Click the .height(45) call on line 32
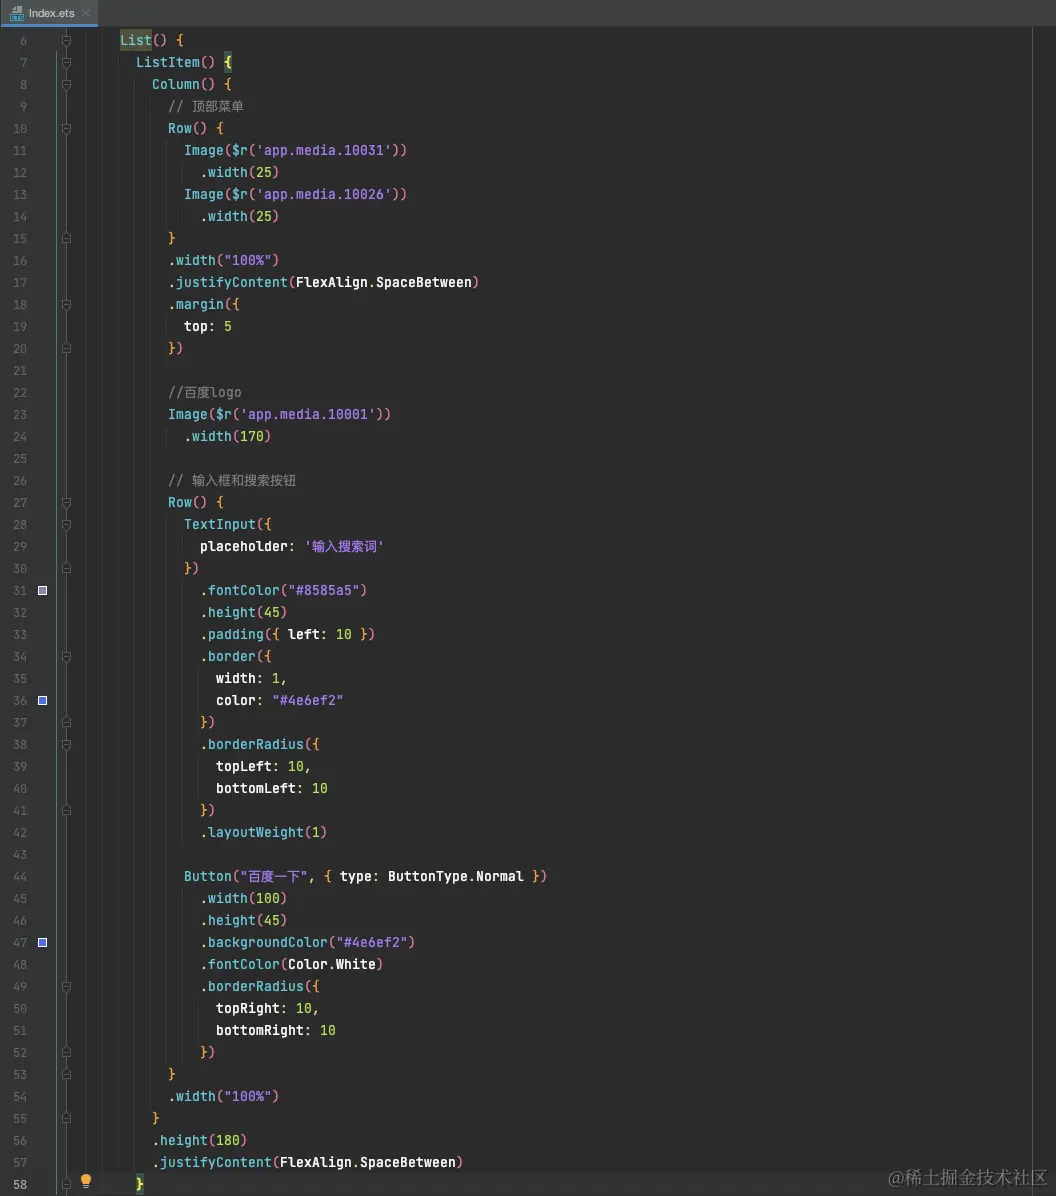1056x1196 pixels. tap(243, 612)
